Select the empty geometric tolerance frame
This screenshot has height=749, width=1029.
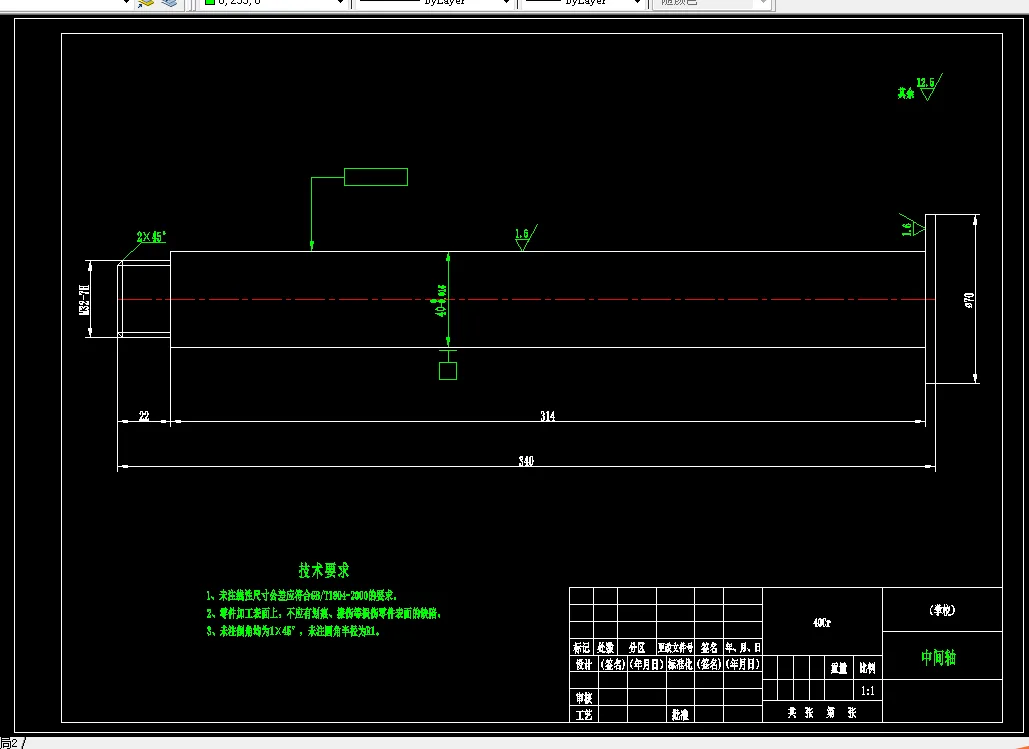point(376,177)
